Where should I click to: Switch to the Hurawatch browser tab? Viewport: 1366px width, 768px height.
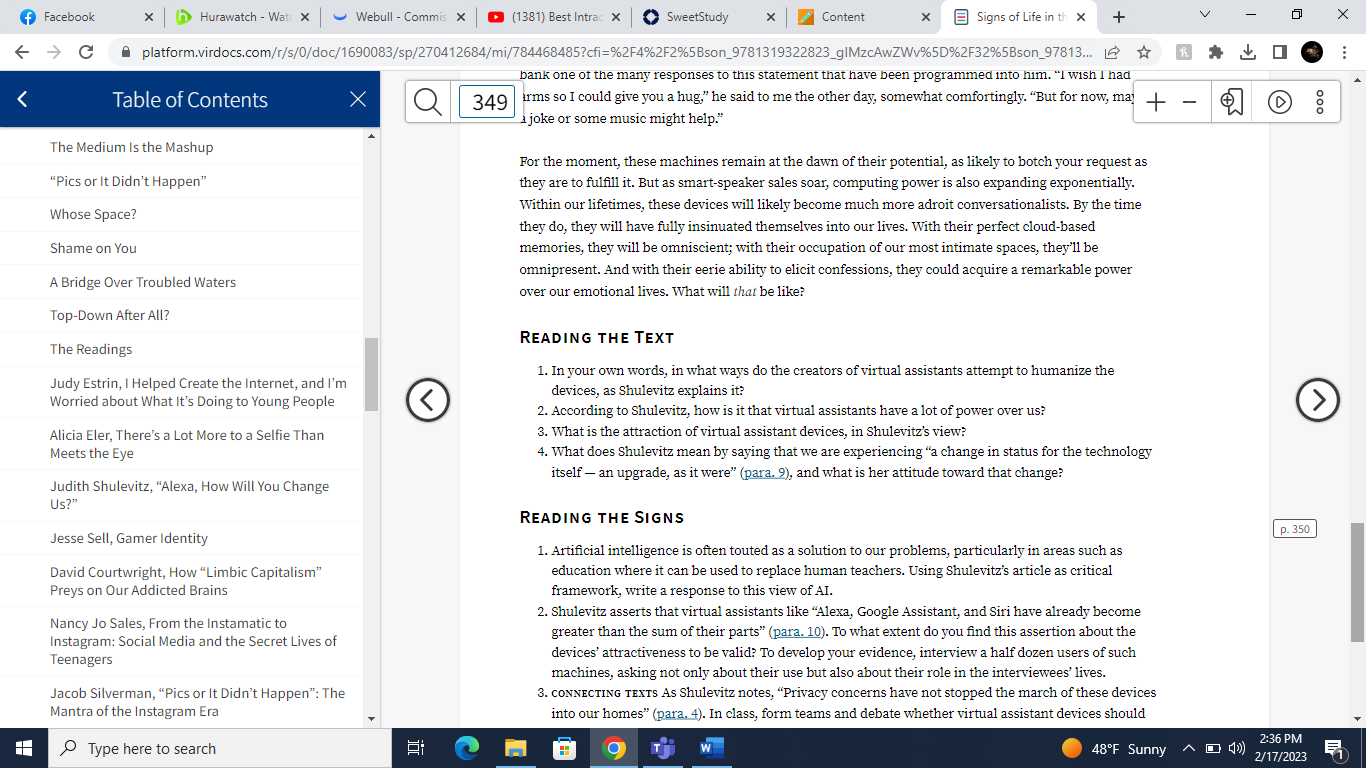point(243,17)
